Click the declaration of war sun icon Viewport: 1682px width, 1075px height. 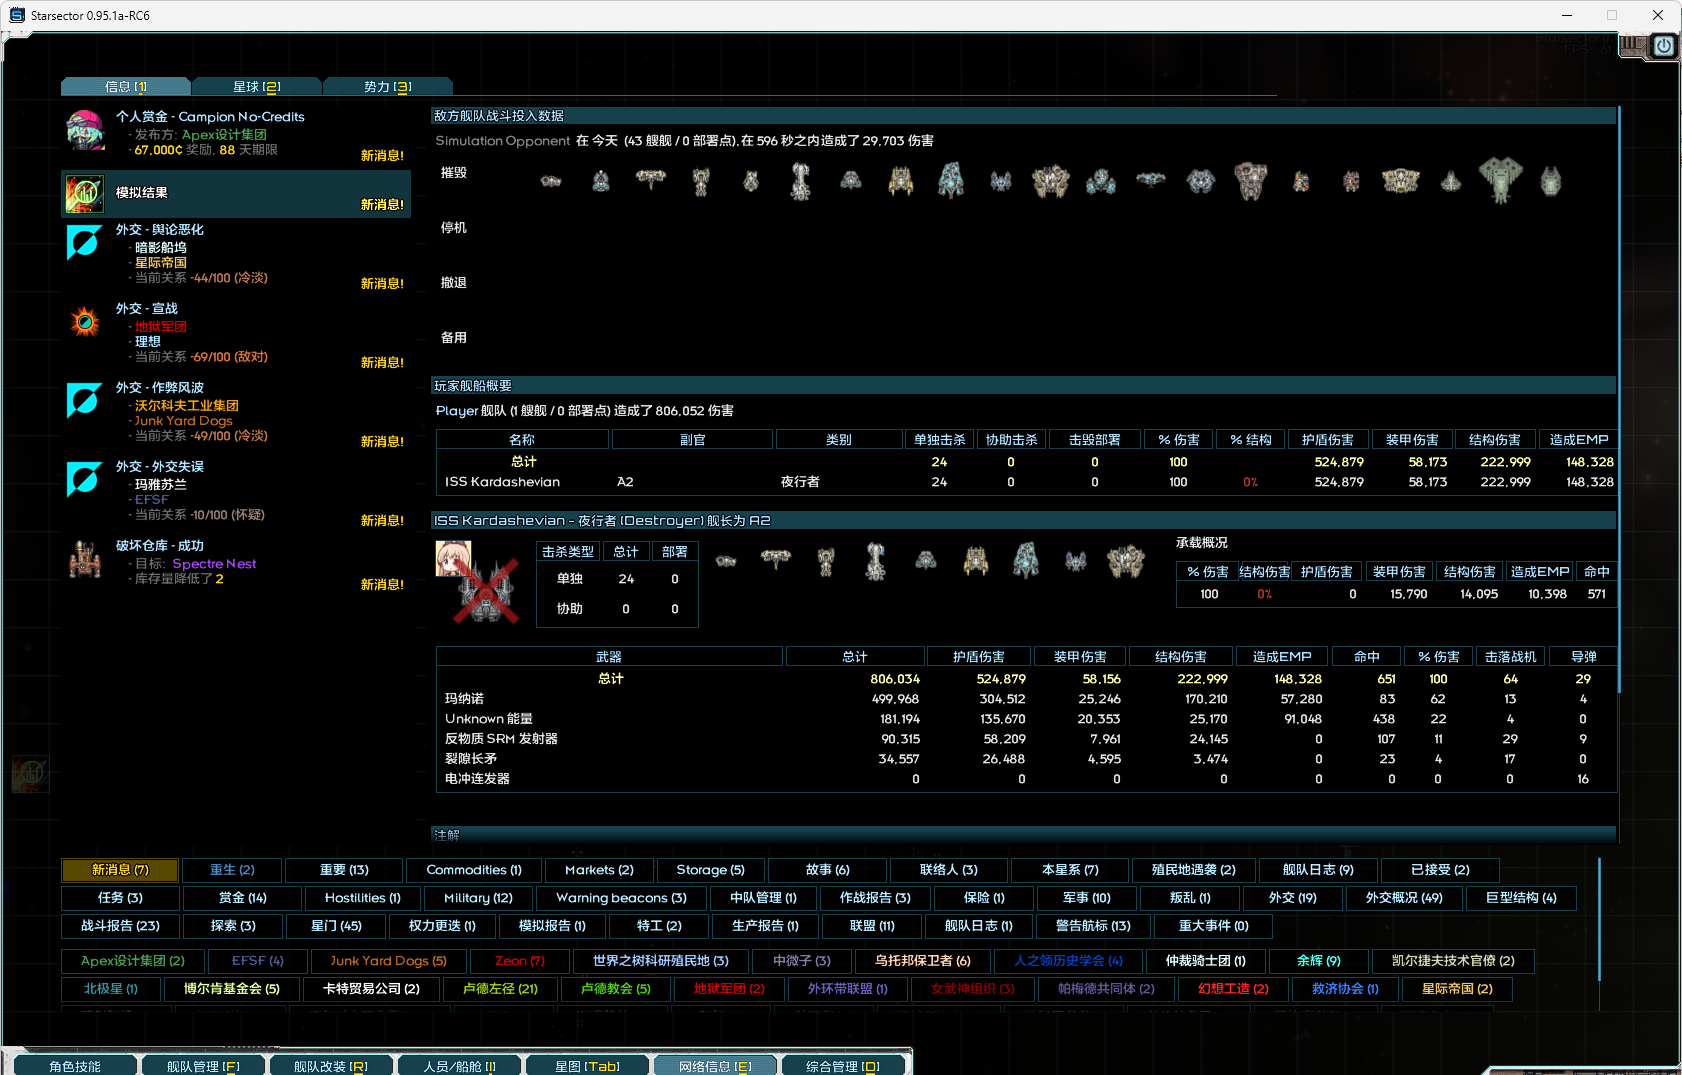click(85, 322)
